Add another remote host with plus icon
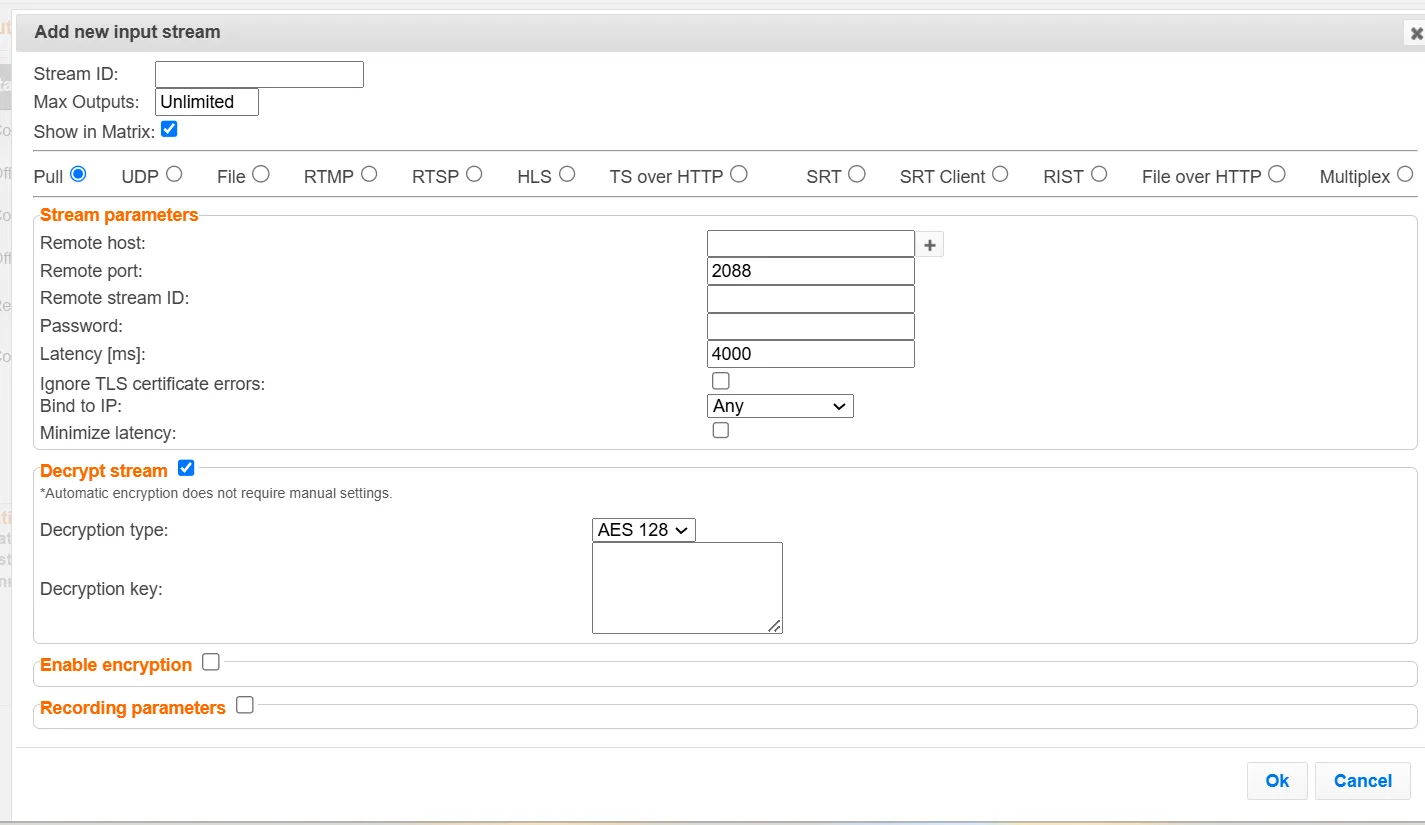 930,244
